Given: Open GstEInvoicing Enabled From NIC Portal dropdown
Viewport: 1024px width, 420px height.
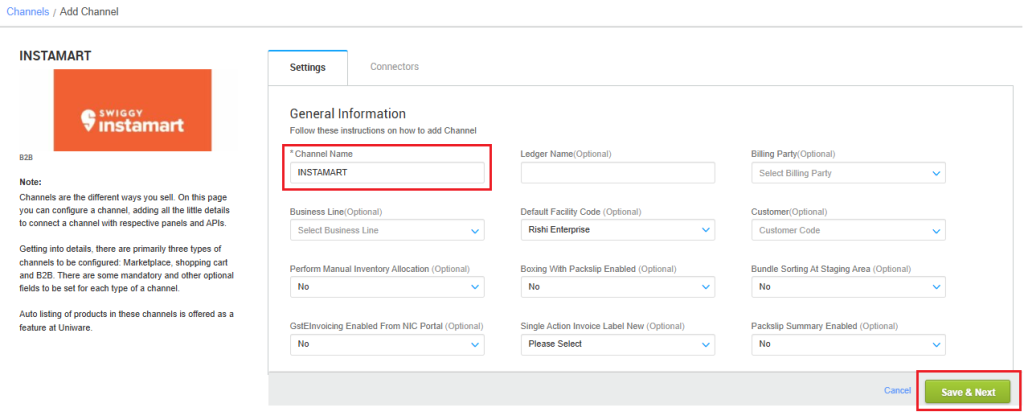Looking at the screenshot, I should pyautogui.click(x=387, y=344).
